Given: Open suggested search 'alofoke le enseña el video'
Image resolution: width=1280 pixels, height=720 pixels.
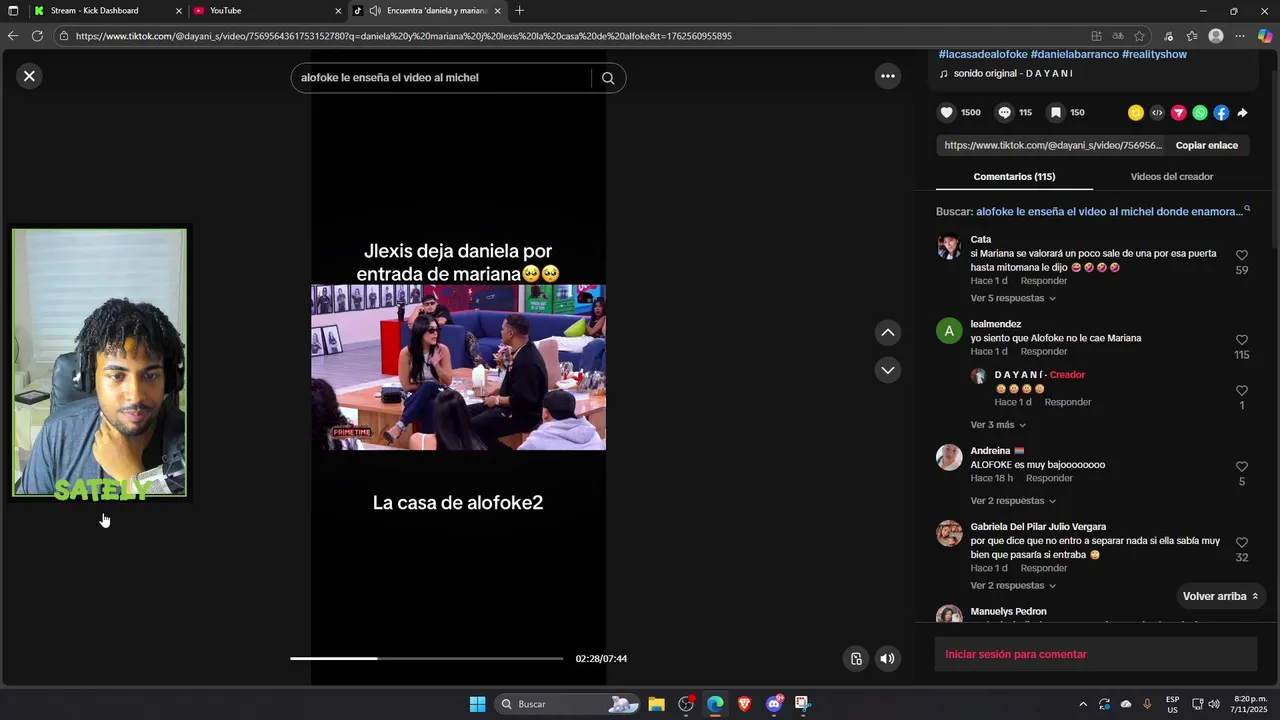Looking at the screenshot, I should click(1109, 212).
